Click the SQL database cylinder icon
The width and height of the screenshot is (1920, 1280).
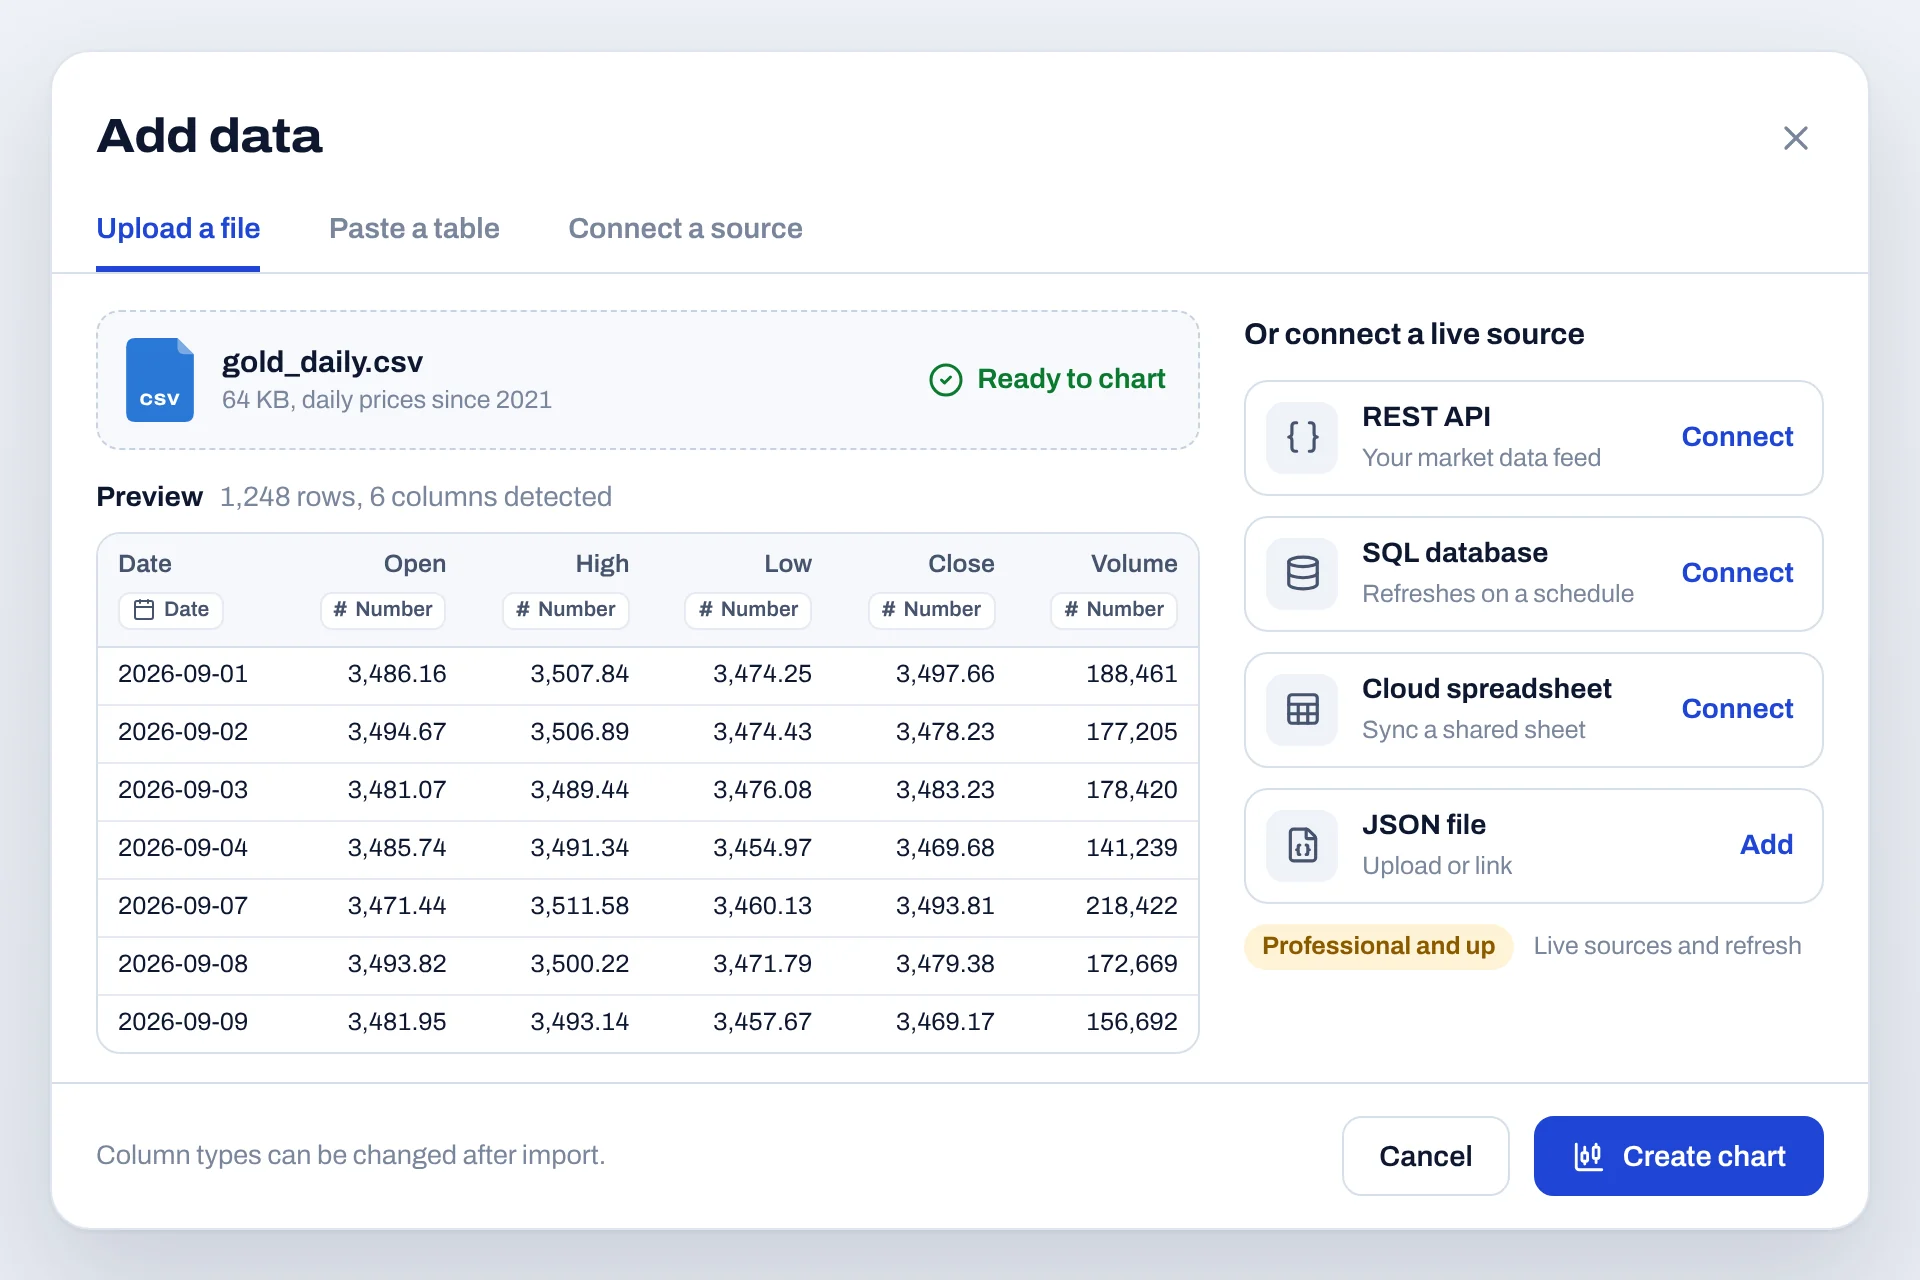tap(1302, 573)
